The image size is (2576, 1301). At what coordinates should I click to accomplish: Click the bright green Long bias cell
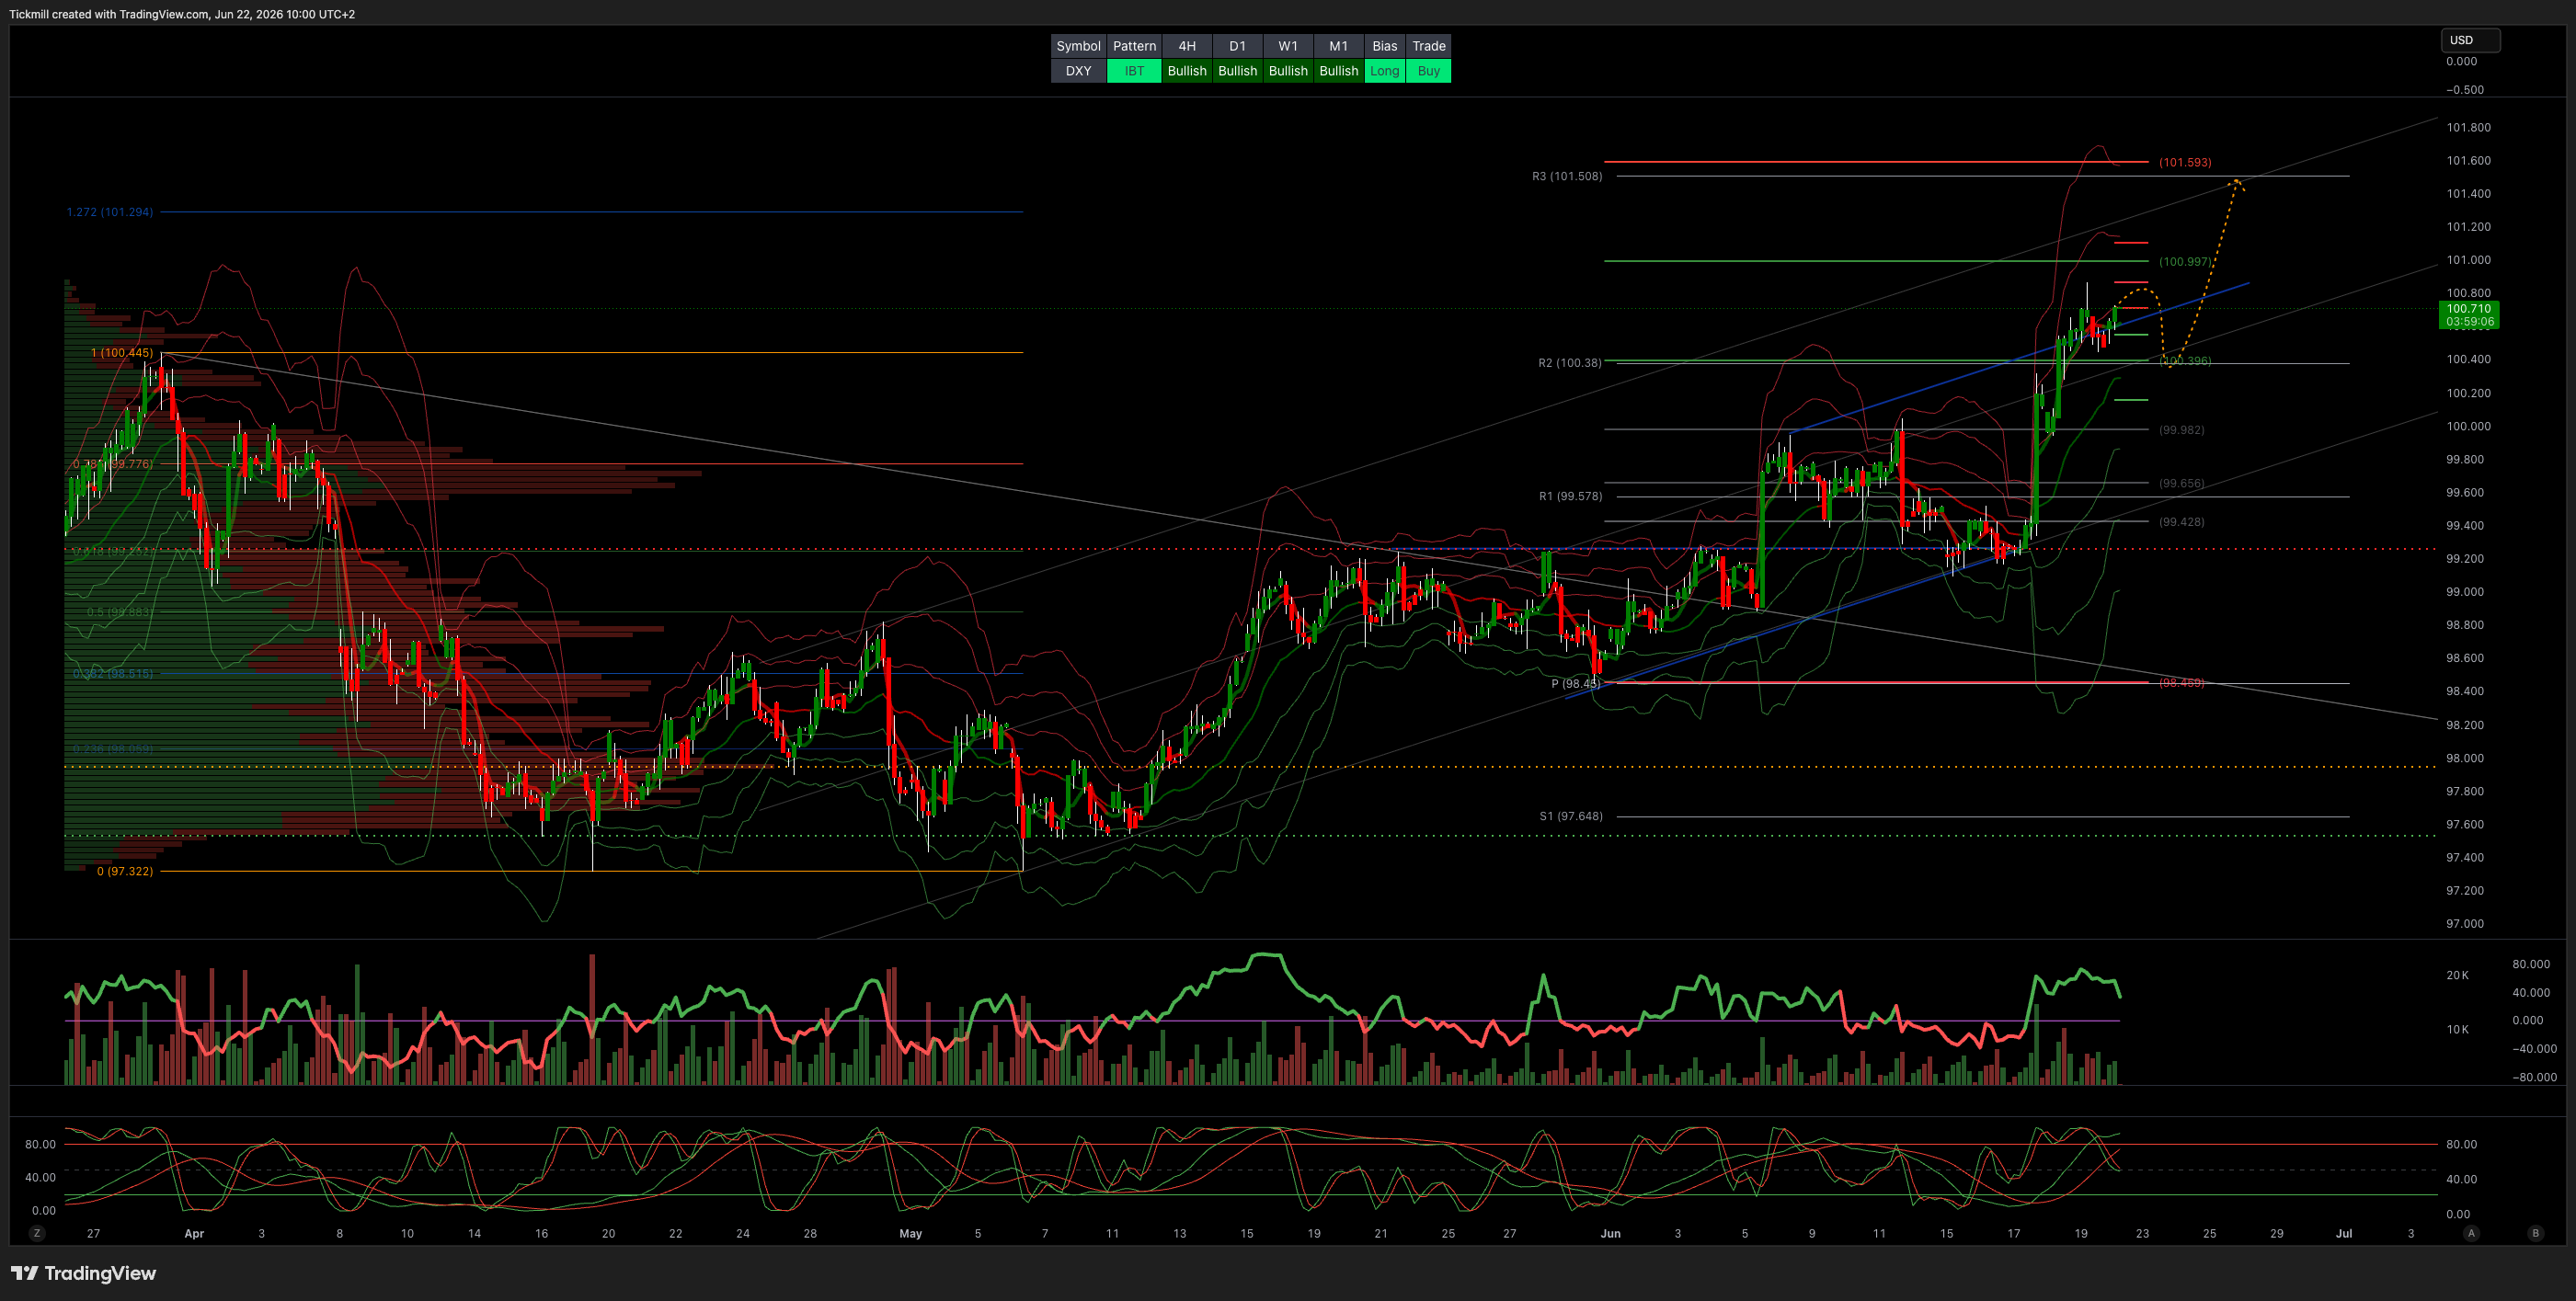tap(1385, 71)
